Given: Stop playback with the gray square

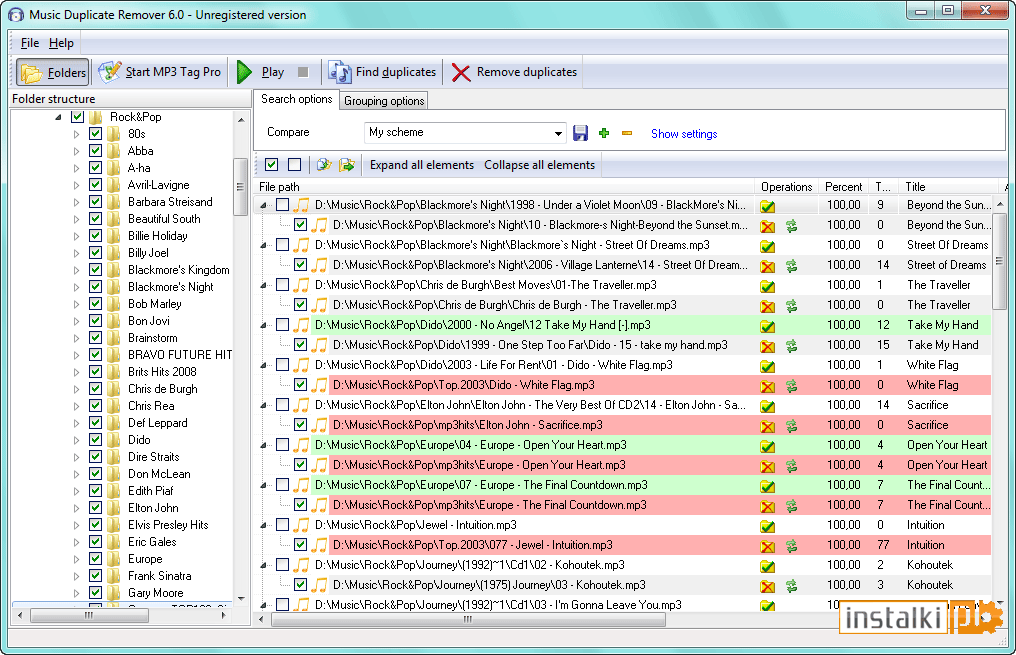Looking at the screenshot, I should coord(303,72).
